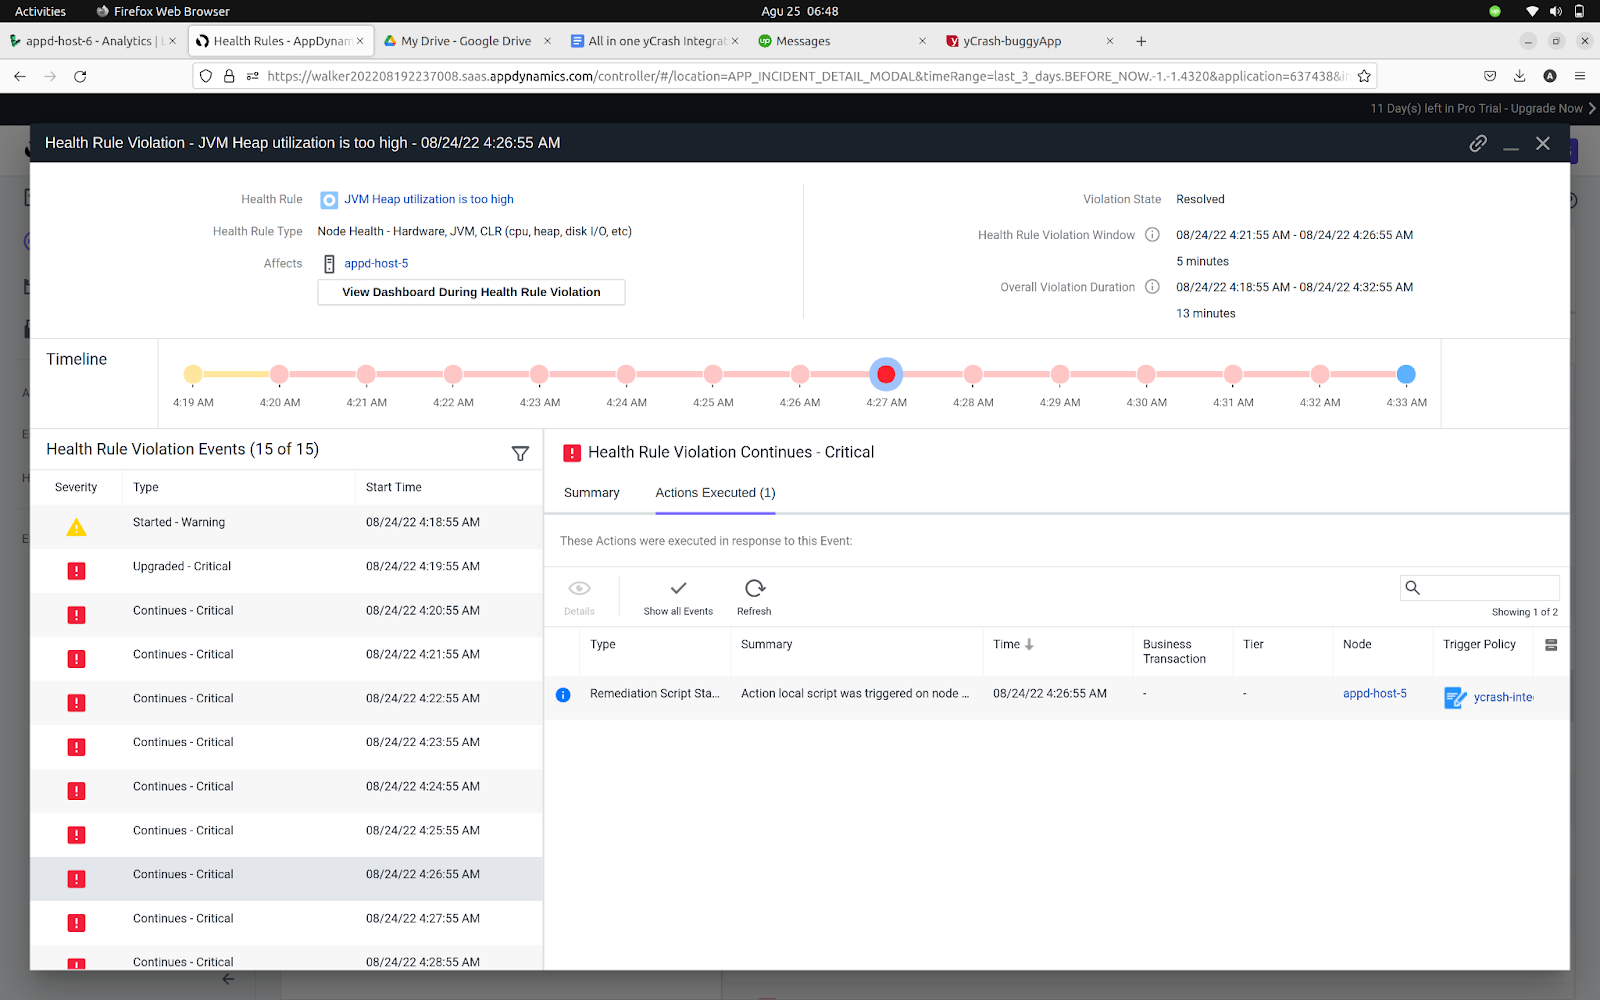Click the site security lock icon
Screen dimensions: 1600x1000
pos(229,76)
